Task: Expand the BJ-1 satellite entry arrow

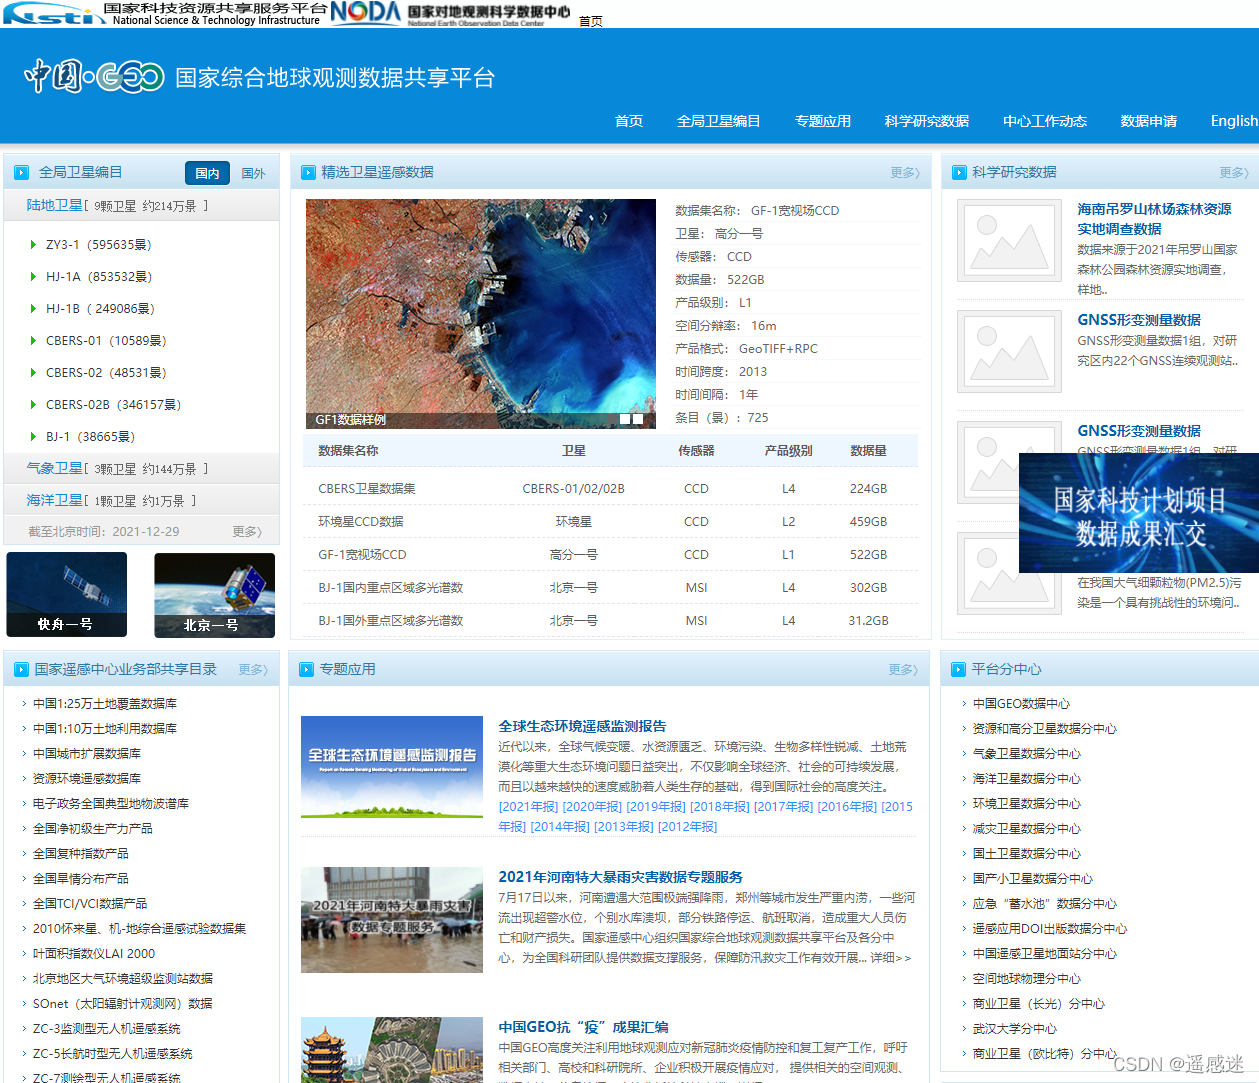Action: point(33,437)
